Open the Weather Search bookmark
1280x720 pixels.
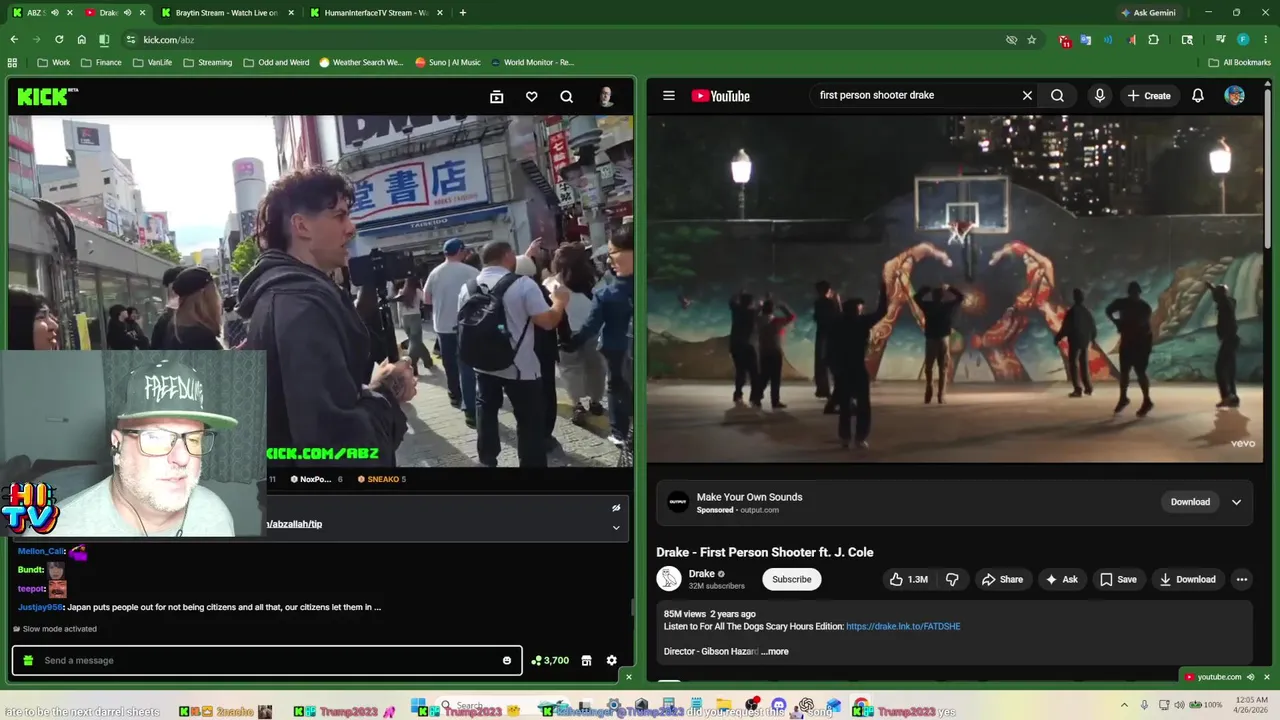361,62
